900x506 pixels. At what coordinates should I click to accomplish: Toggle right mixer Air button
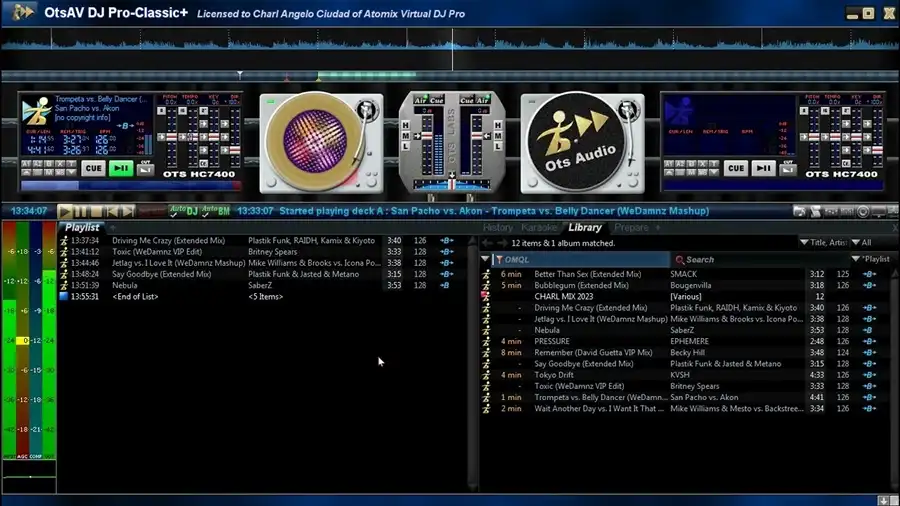pyautogui.click(x=482, y=100)
